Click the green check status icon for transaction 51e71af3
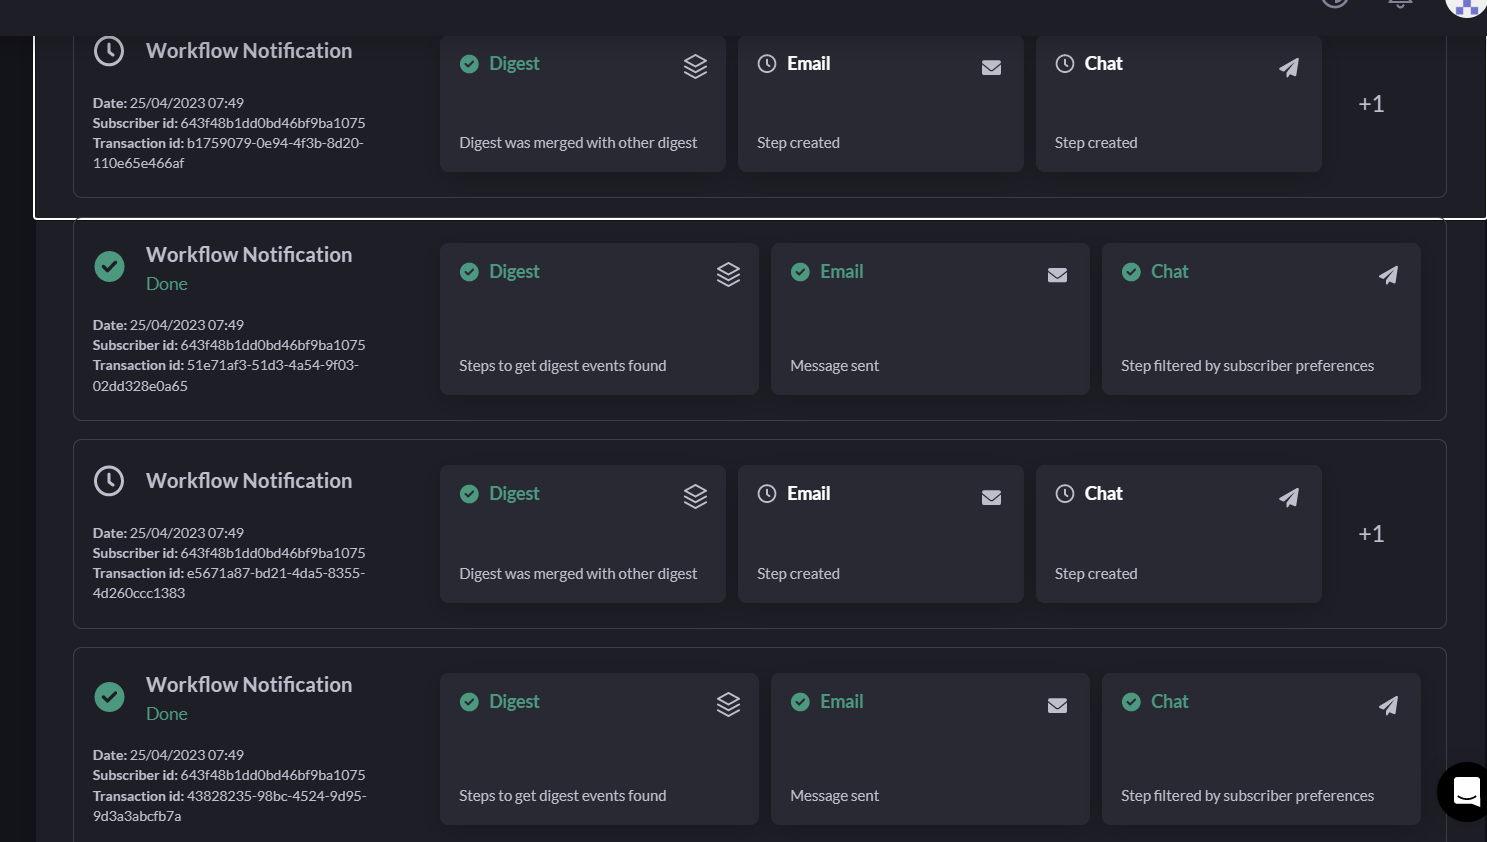The image size is (1487, 842). (x=109, y=267)
